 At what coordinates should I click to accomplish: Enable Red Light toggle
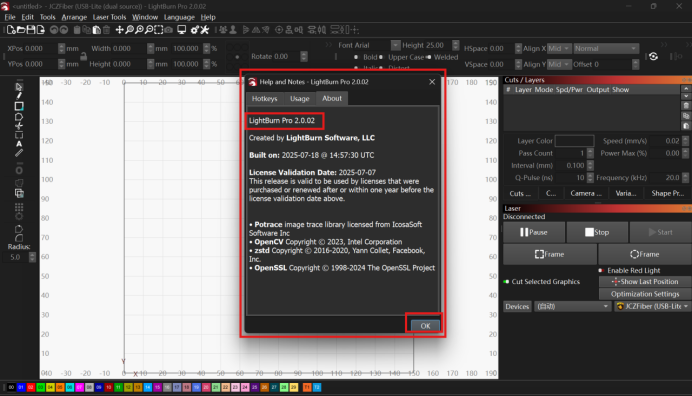601,270
